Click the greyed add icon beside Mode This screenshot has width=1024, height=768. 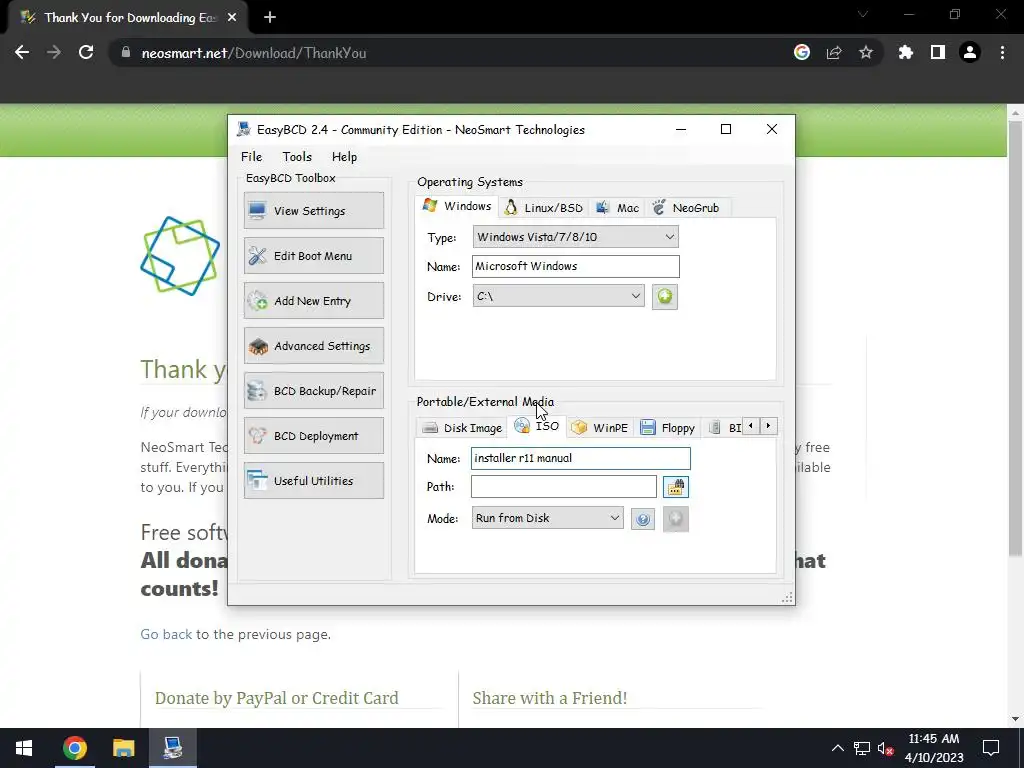676,519
